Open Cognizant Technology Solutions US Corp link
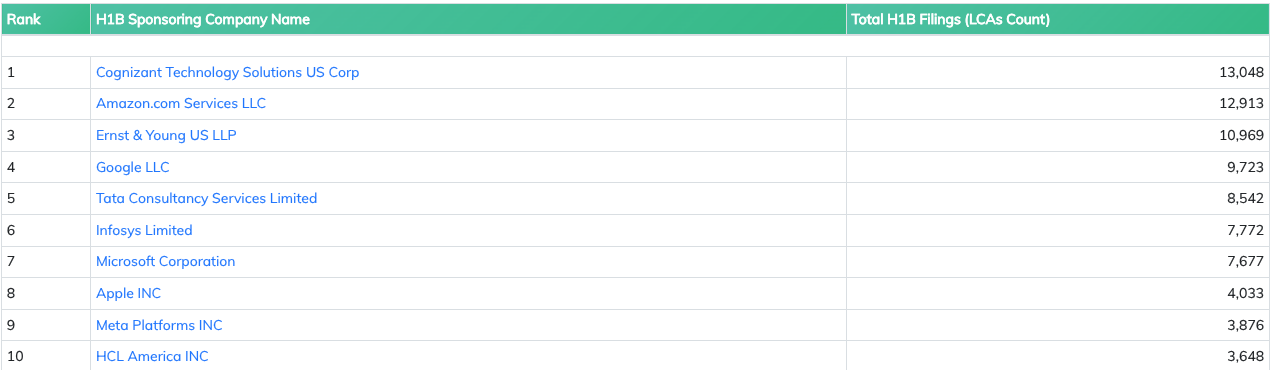Image resolution: width=1272 pixels, height=370 pixels. pyautogui.click(x=227, y=72)
